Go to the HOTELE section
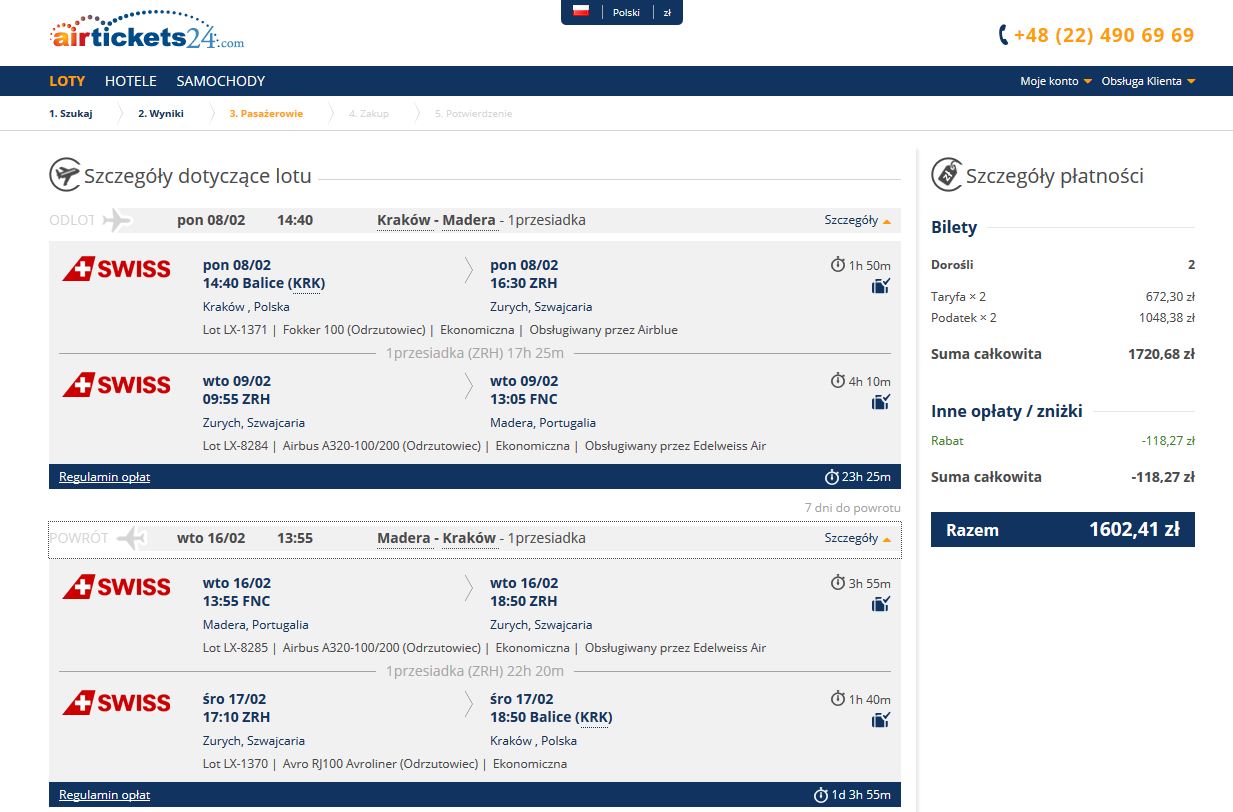 [131, 81]
